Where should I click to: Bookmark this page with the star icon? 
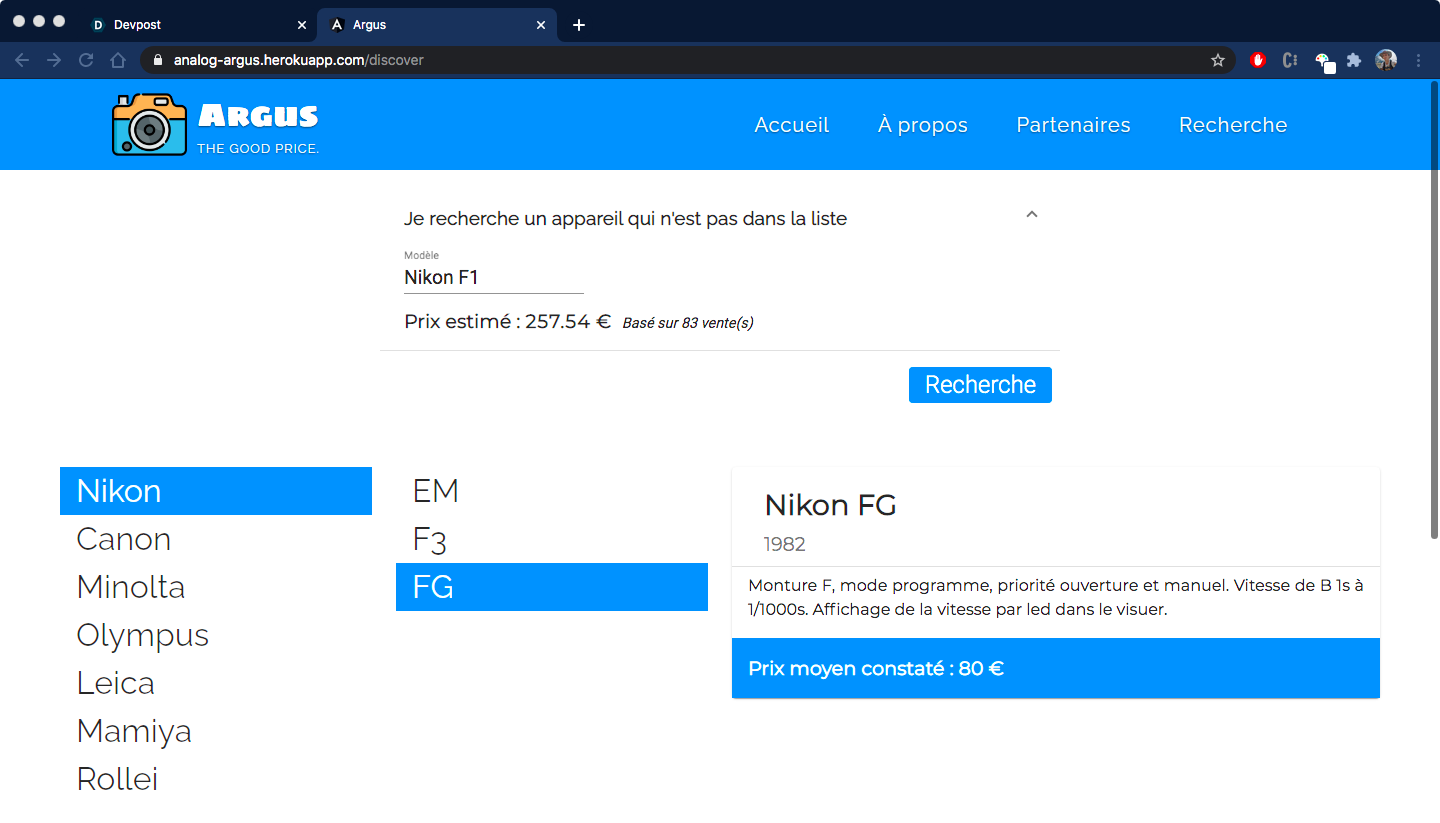(1218, 60)
